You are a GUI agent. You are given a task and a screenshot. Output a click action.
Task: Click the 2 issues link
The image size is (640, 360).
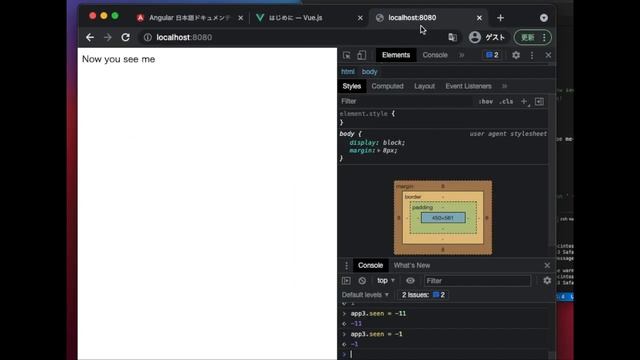coord(423,295)
